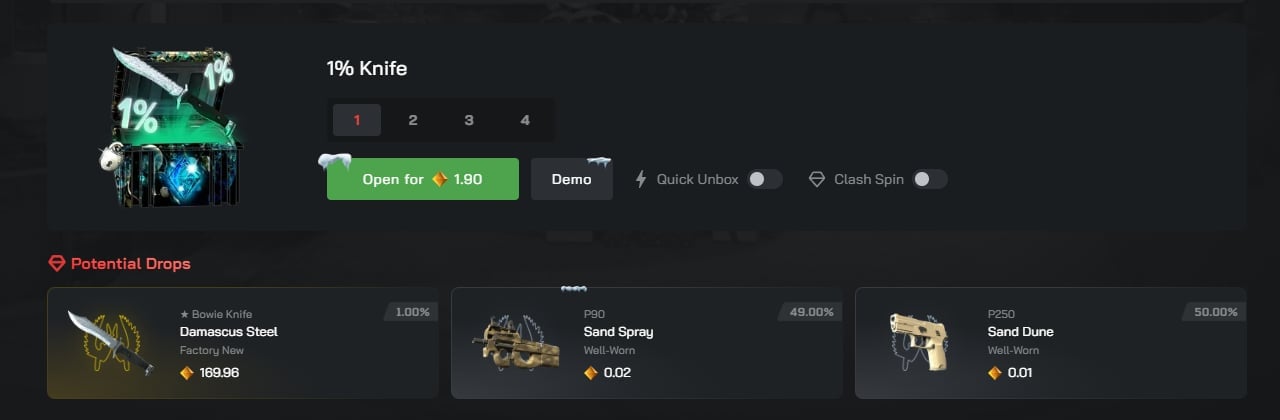
Task: Enable the Quick Unbox toggle
Action: (764, 180)
